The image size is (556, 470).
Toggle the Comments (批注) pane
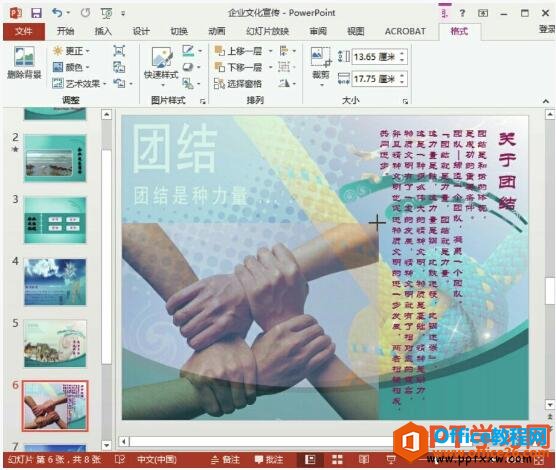(x=269, y=460)
